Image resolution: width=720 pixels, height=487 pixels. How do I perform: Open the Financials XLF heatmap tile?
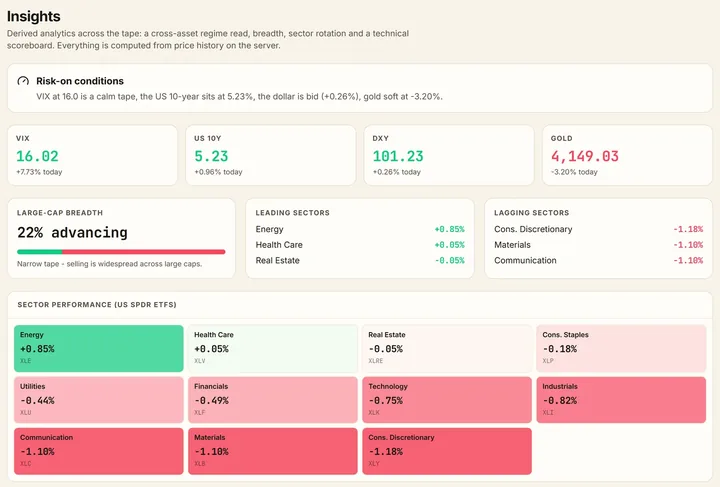(x=273, y=400)
